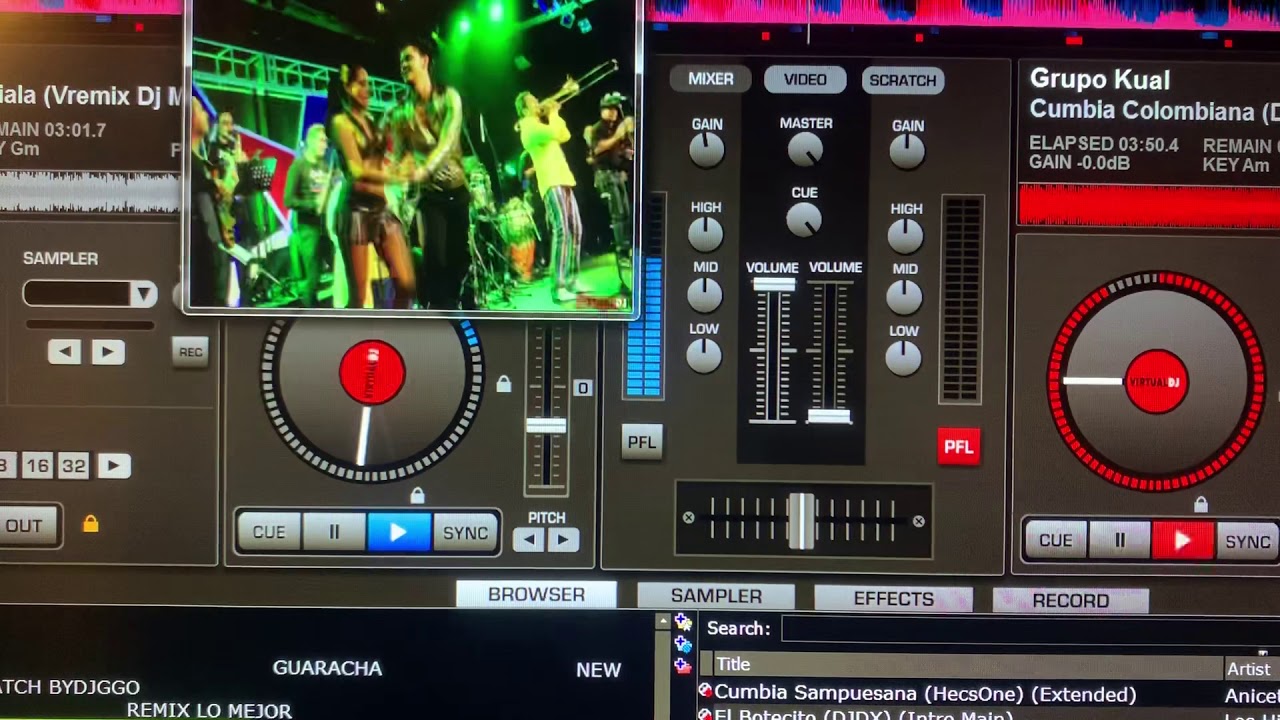Image resolution: width=1280 pixels, height=720 pixels.
Task: Open the RECORD tab
Action: [x=1070, y=601]
